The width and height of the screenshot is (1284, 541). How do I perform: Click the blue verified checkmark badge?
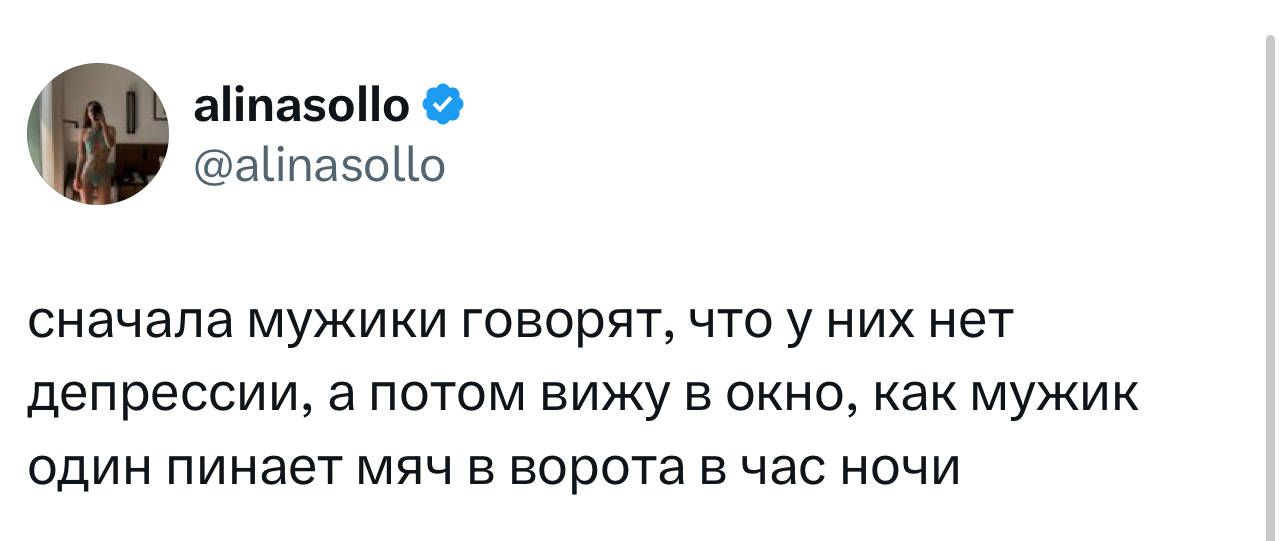(443, 104)
